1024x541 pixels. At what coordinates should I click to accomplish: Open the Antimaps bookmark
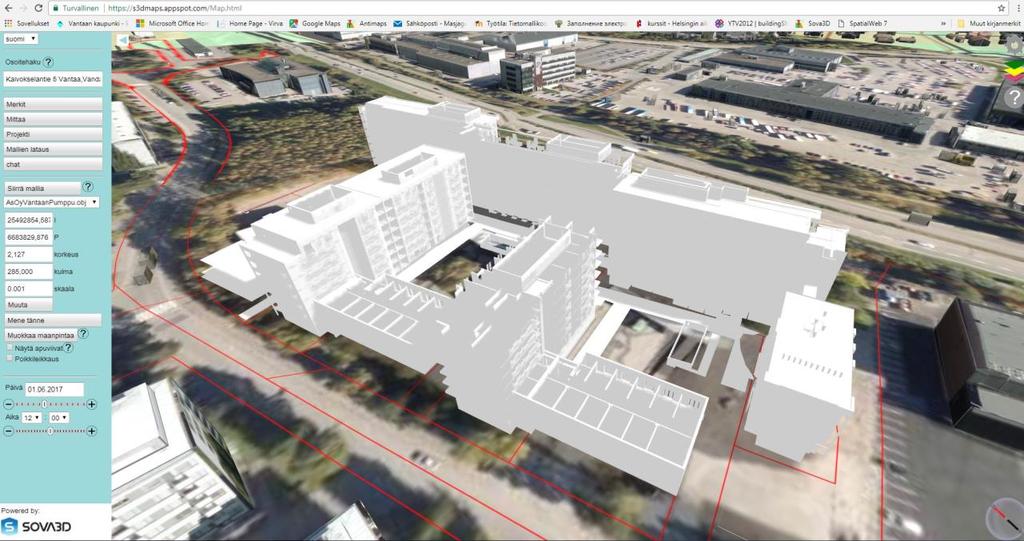tap(366, 24)
